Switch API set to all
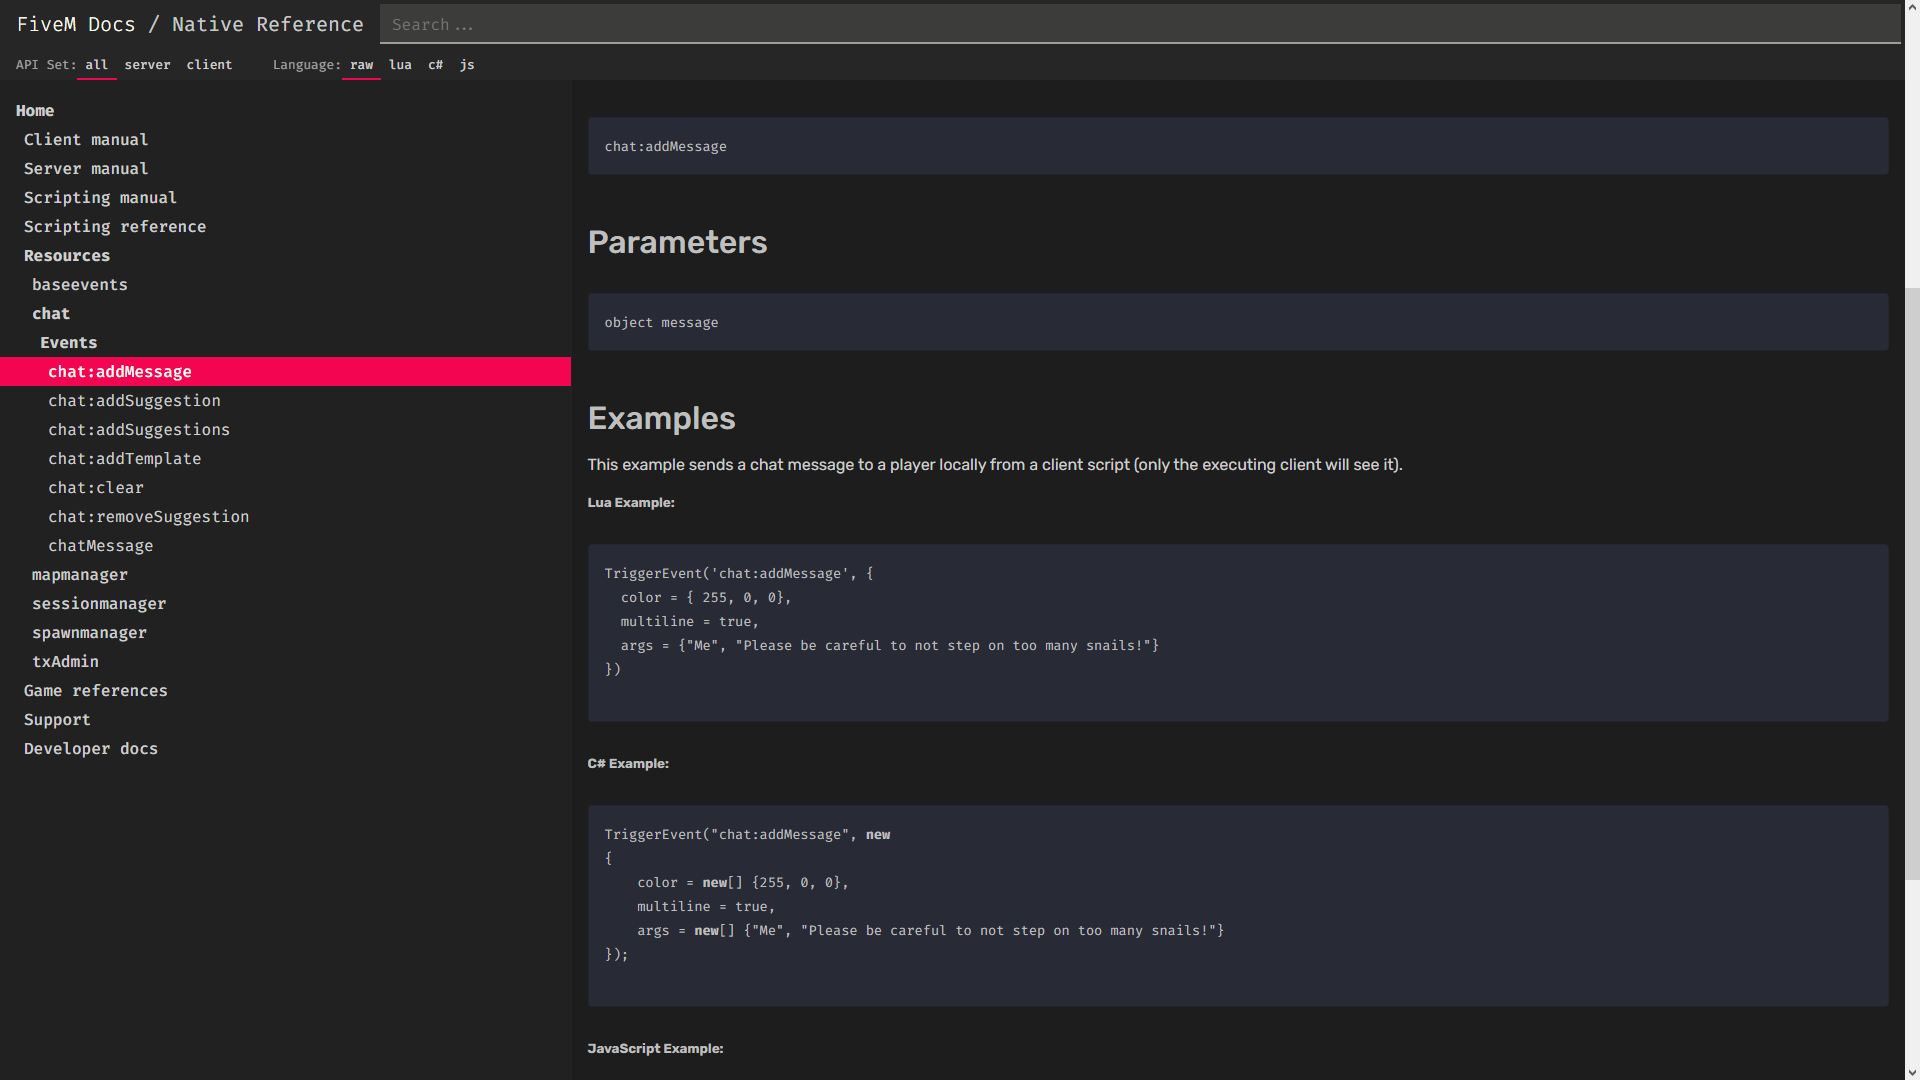Viewport: 1920px width, 1080px height. (96, 65)
